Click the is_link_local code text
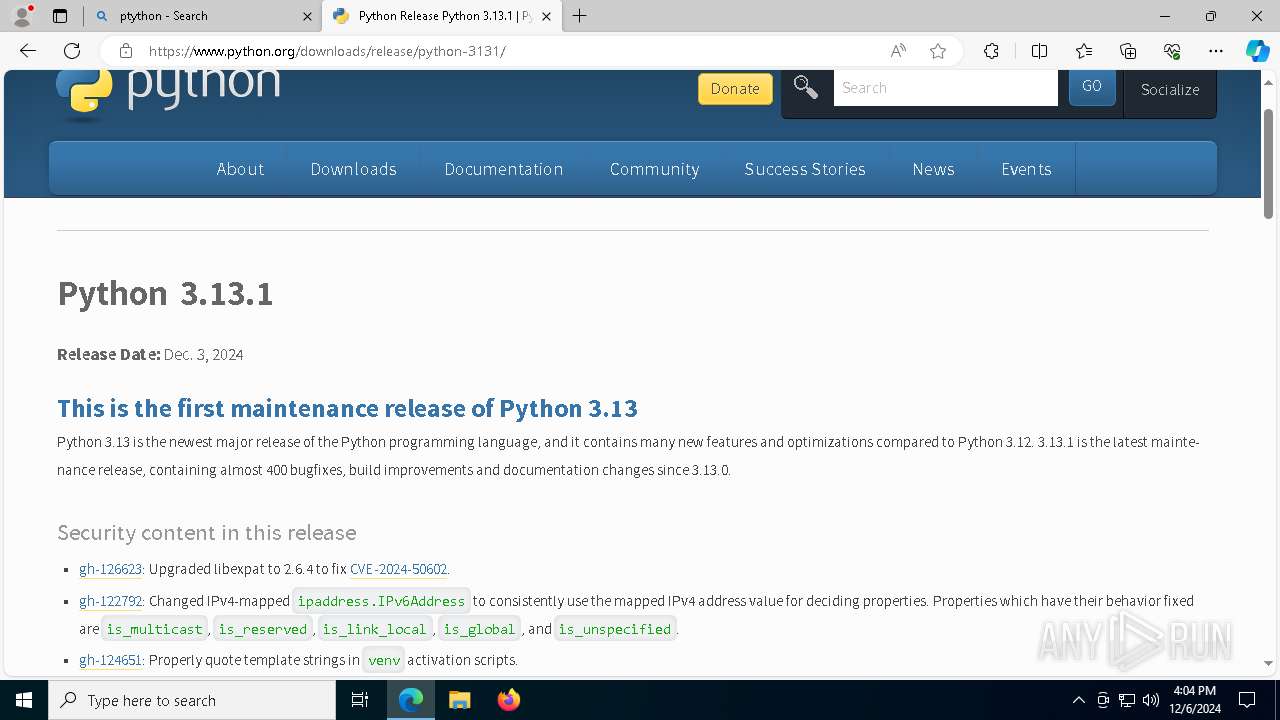The height and width of the screenshot is (720, 1280). [x=374, y=629]
